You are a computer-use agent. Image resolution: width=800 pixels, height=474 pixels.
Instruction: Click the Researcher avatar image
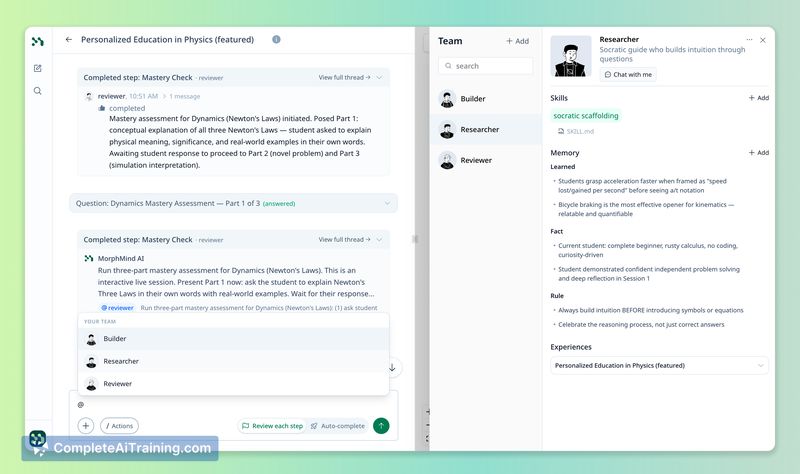[570, 57]
